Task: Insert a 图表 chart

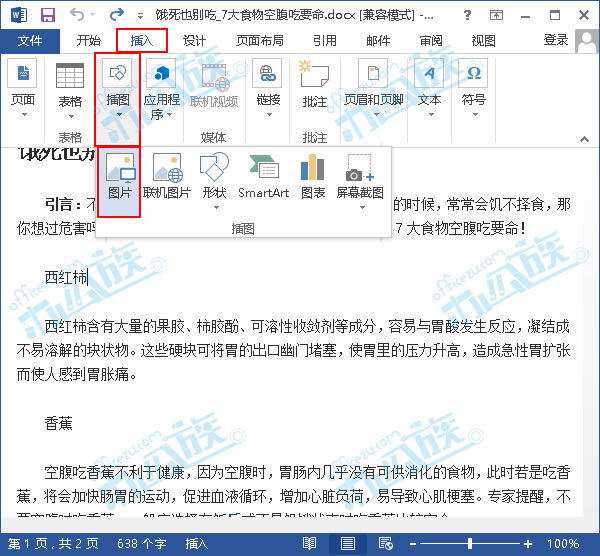Action: pos(313,177)
